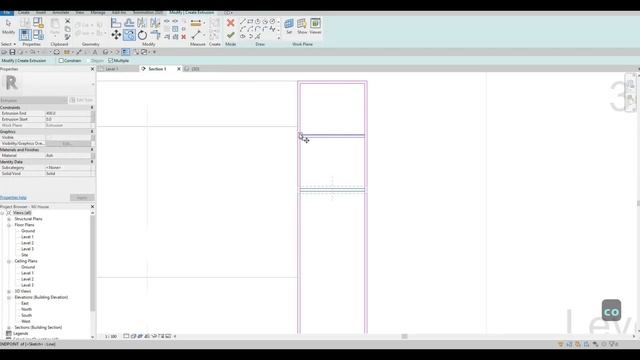640x360 pixels.
Task: Select the Rotate tool
Action: pyautogui.click(x=142, y=35)
